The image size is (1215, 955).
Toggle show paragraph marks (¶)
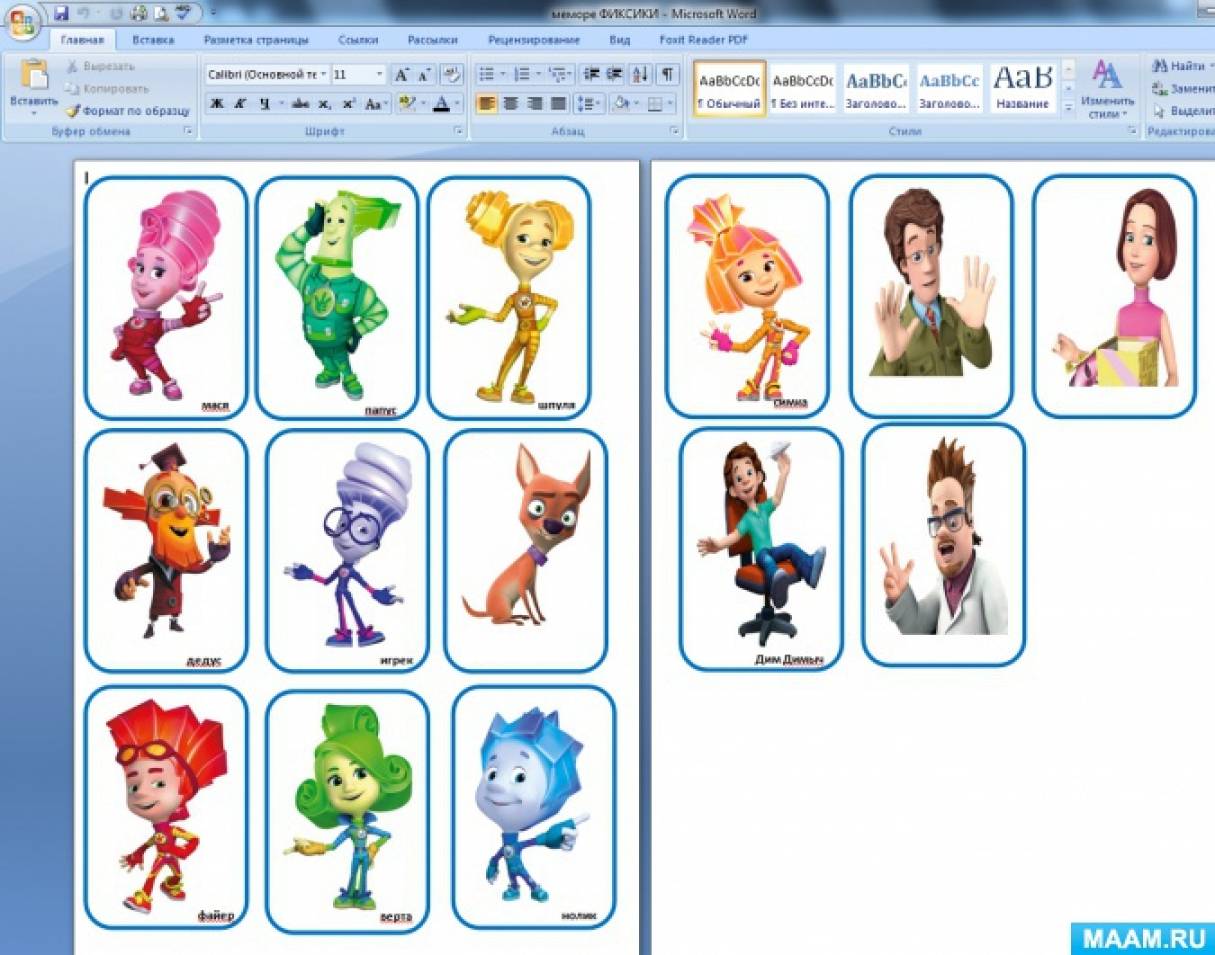pyautogui.click(x=667, y=75)
